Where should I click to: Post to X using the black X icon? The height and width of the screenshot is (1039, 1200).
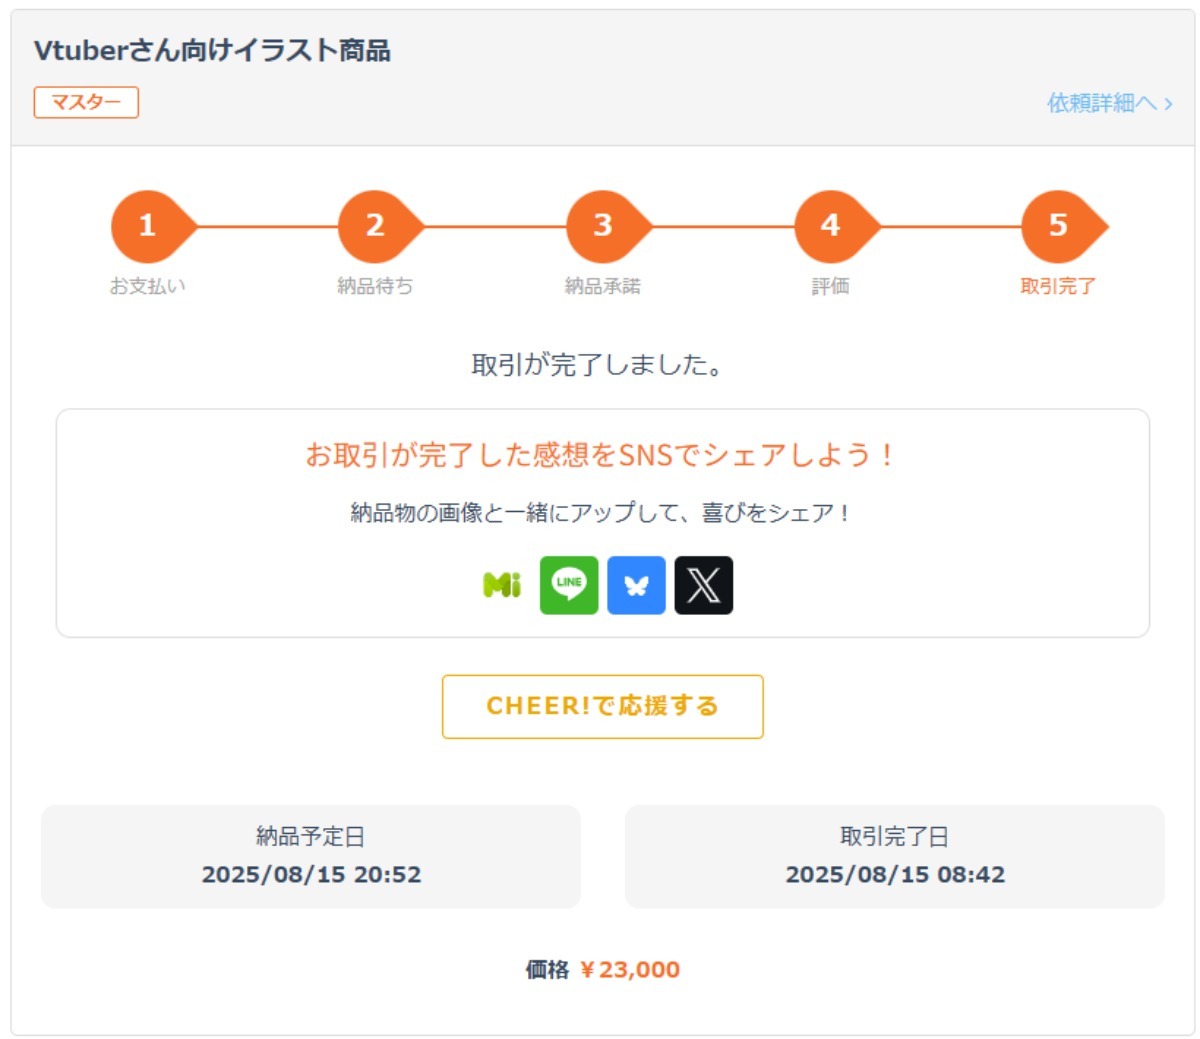pyautogui.click(x=703, y=585)
